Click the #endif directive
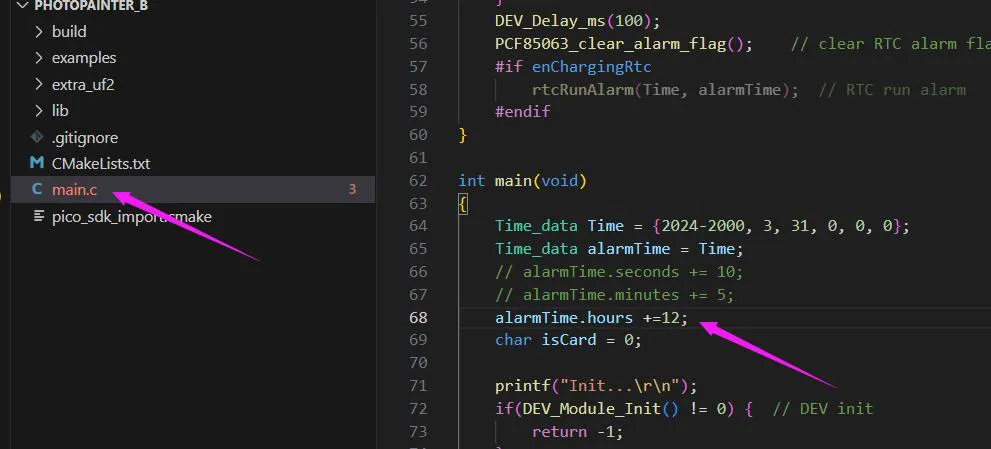This screenshot has width=991, height=449. click(x=523, y=113)
